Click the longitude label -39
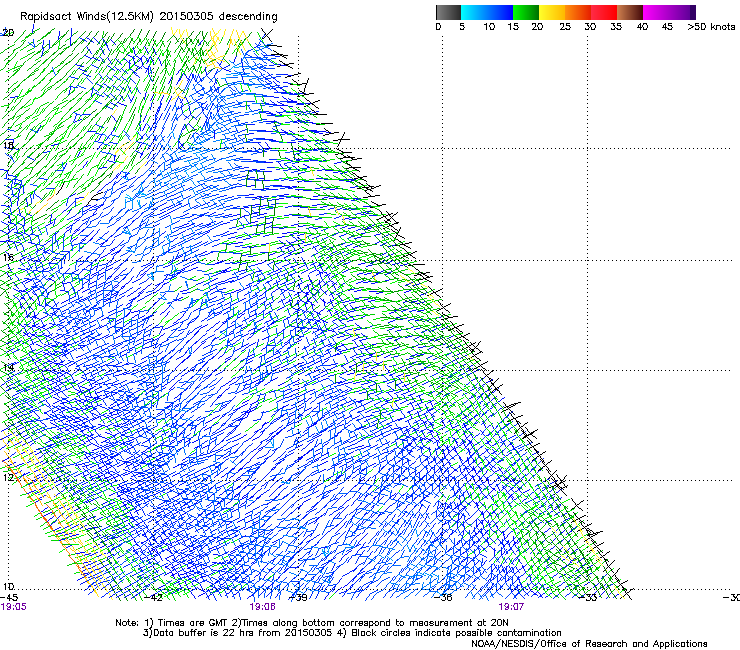 (x=298, y=597)
